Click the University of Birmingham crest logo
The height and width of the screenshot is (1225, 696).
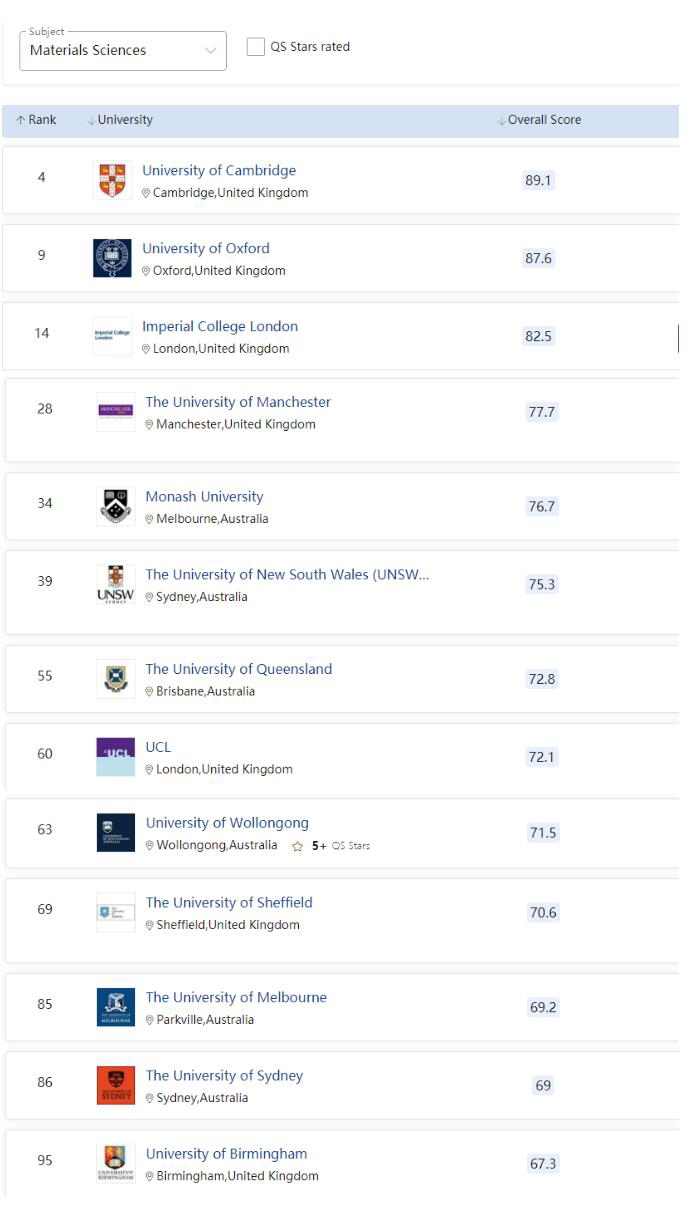point(115,1163)
